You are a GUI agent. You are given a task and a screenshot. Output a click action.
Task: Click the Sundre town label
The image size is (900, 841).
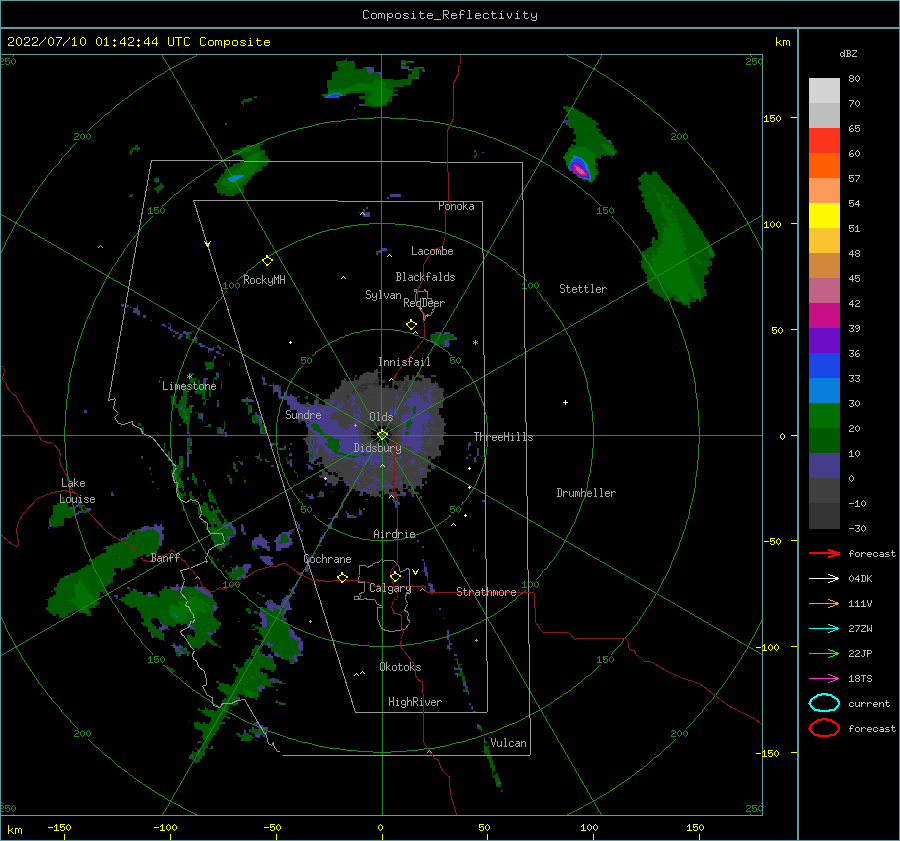[303, 414]
